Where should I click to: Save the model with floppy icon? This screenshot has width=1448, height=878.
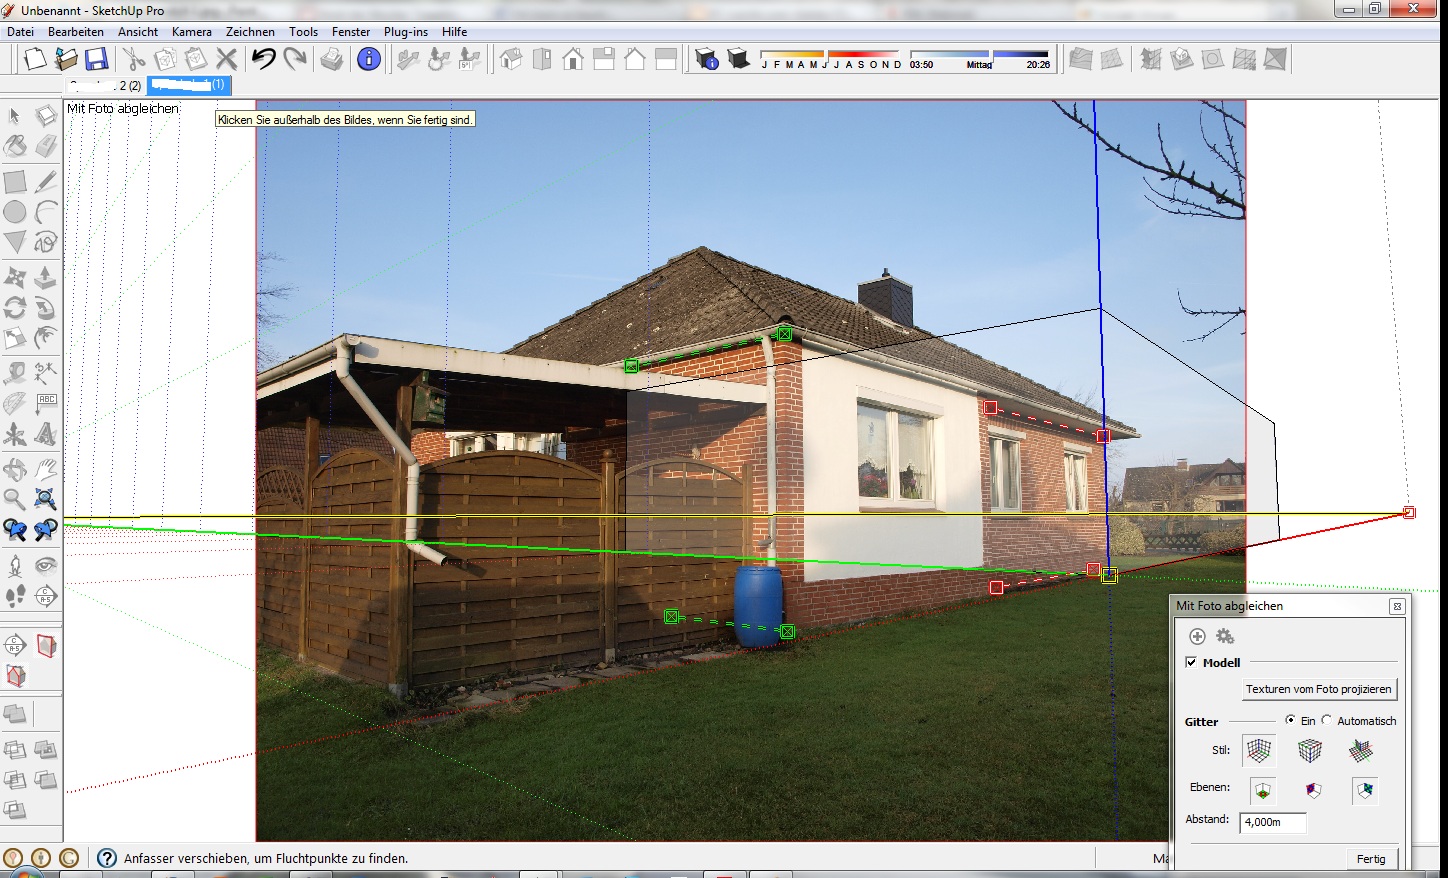96,59
